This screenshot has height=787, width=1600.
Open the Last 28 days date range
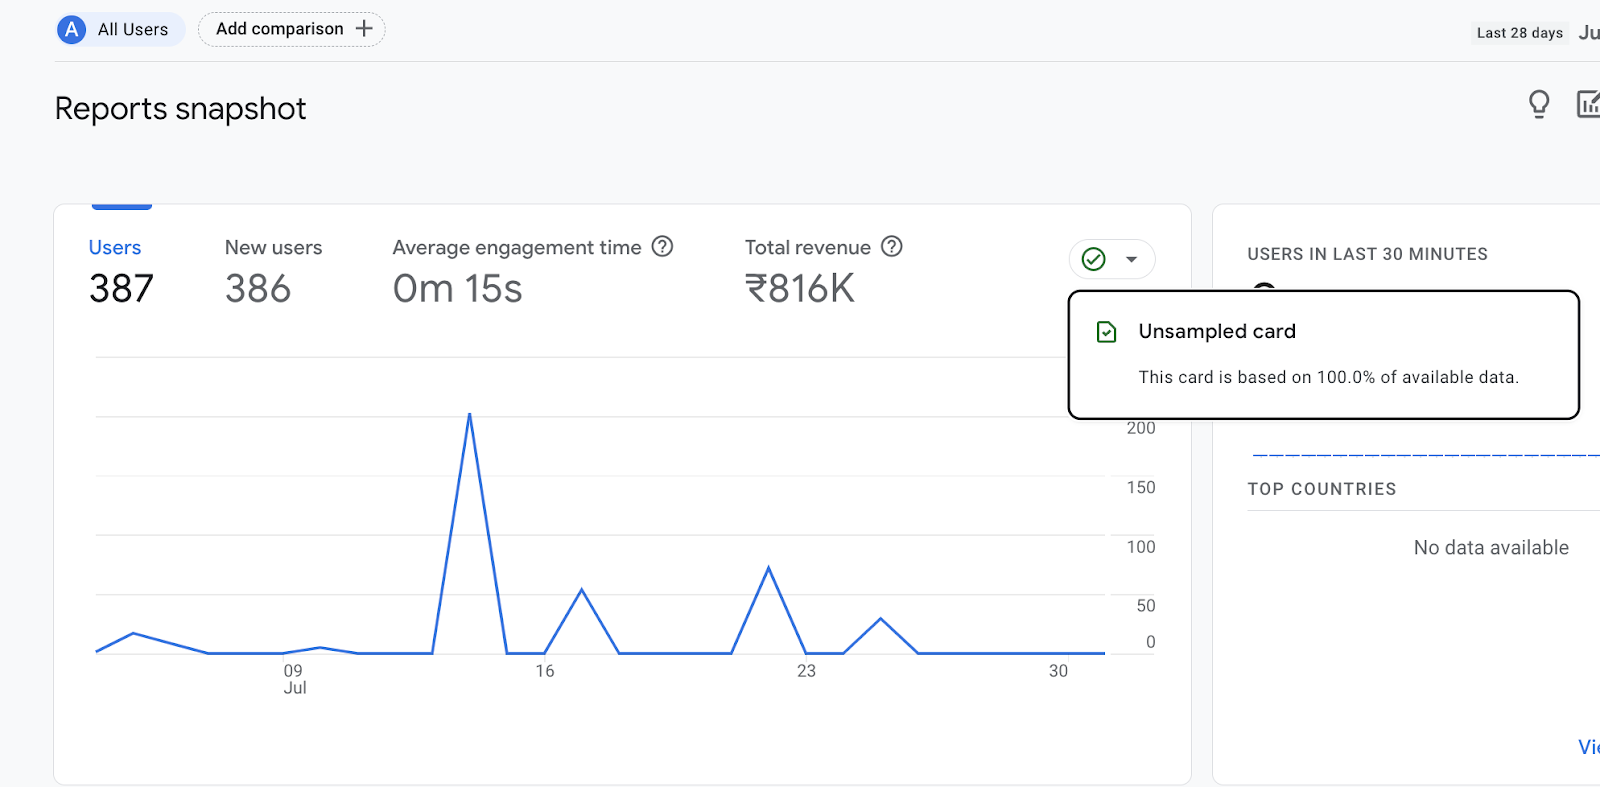(x=1519, y=33)
